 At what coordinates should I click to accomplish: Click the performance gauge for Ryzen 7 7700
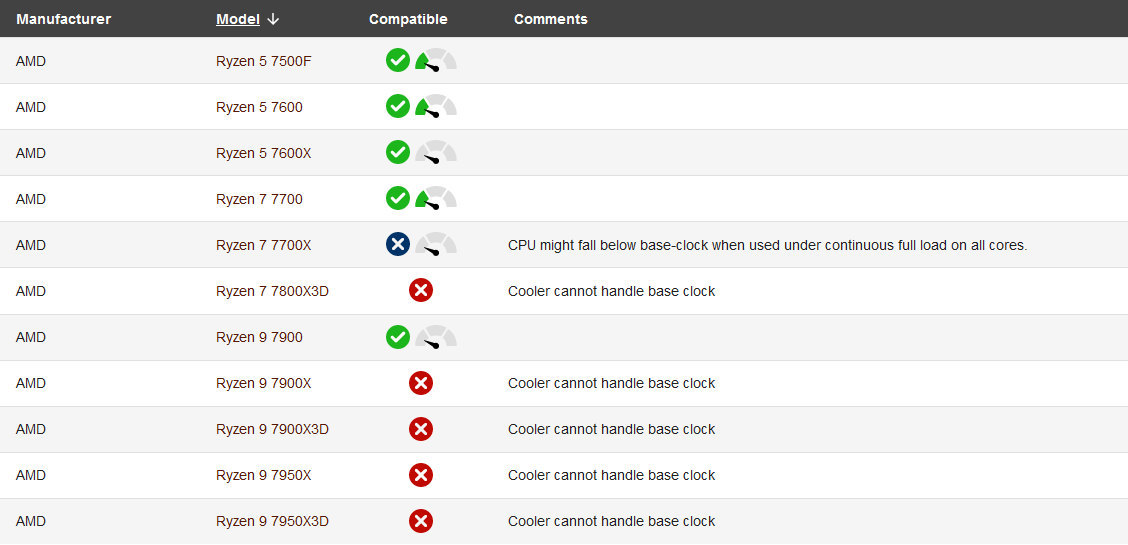436,198
